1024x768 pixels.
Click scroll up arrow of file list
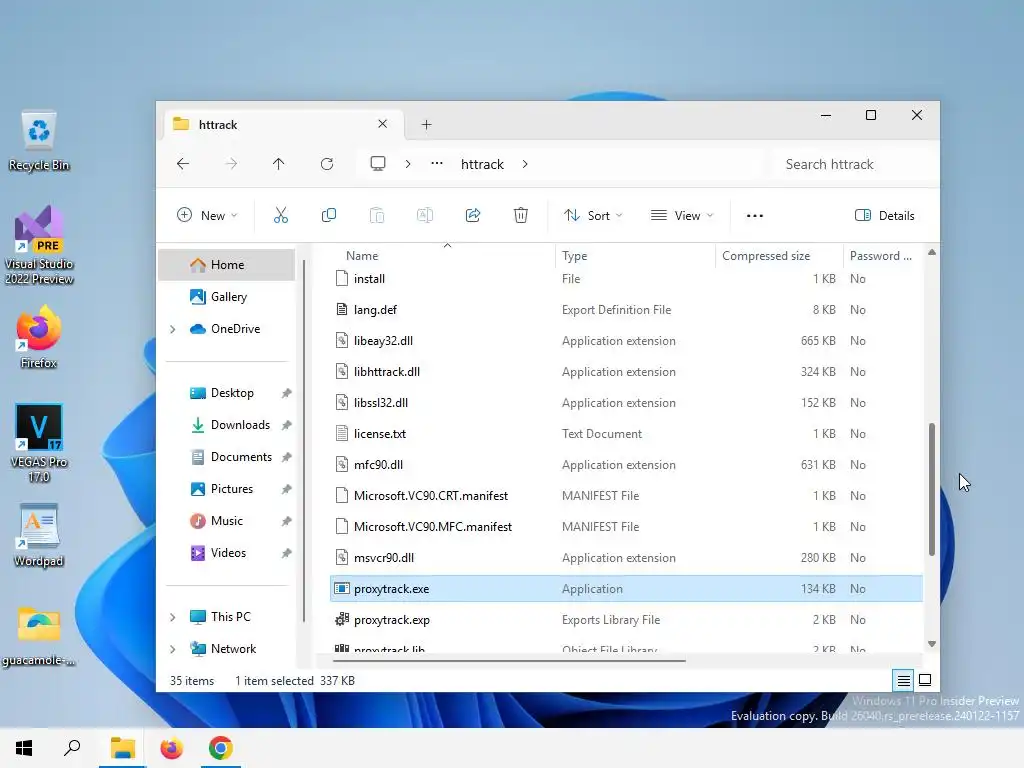click(x=931, y=253)
